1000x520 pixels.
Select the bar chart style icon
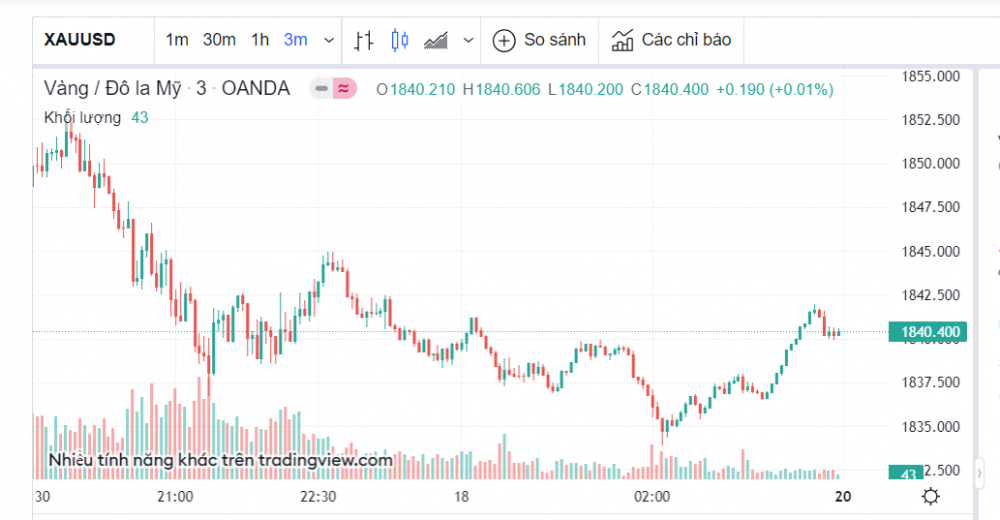click(x=364, y=40)
